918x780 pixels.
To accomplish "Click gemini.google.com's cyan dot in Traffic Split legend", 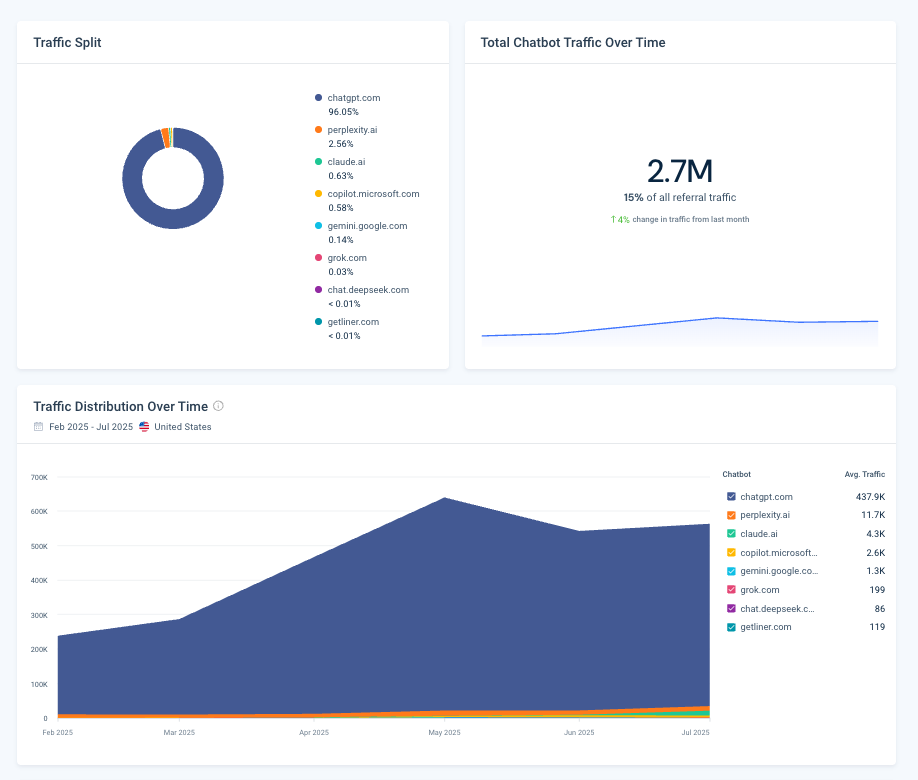I will pyautogui.click(x=318, y=226).
